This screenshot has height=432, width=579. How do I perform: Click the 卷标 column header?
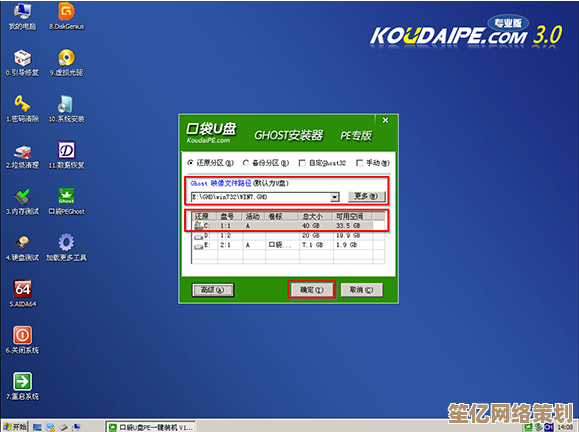point(282,216)
